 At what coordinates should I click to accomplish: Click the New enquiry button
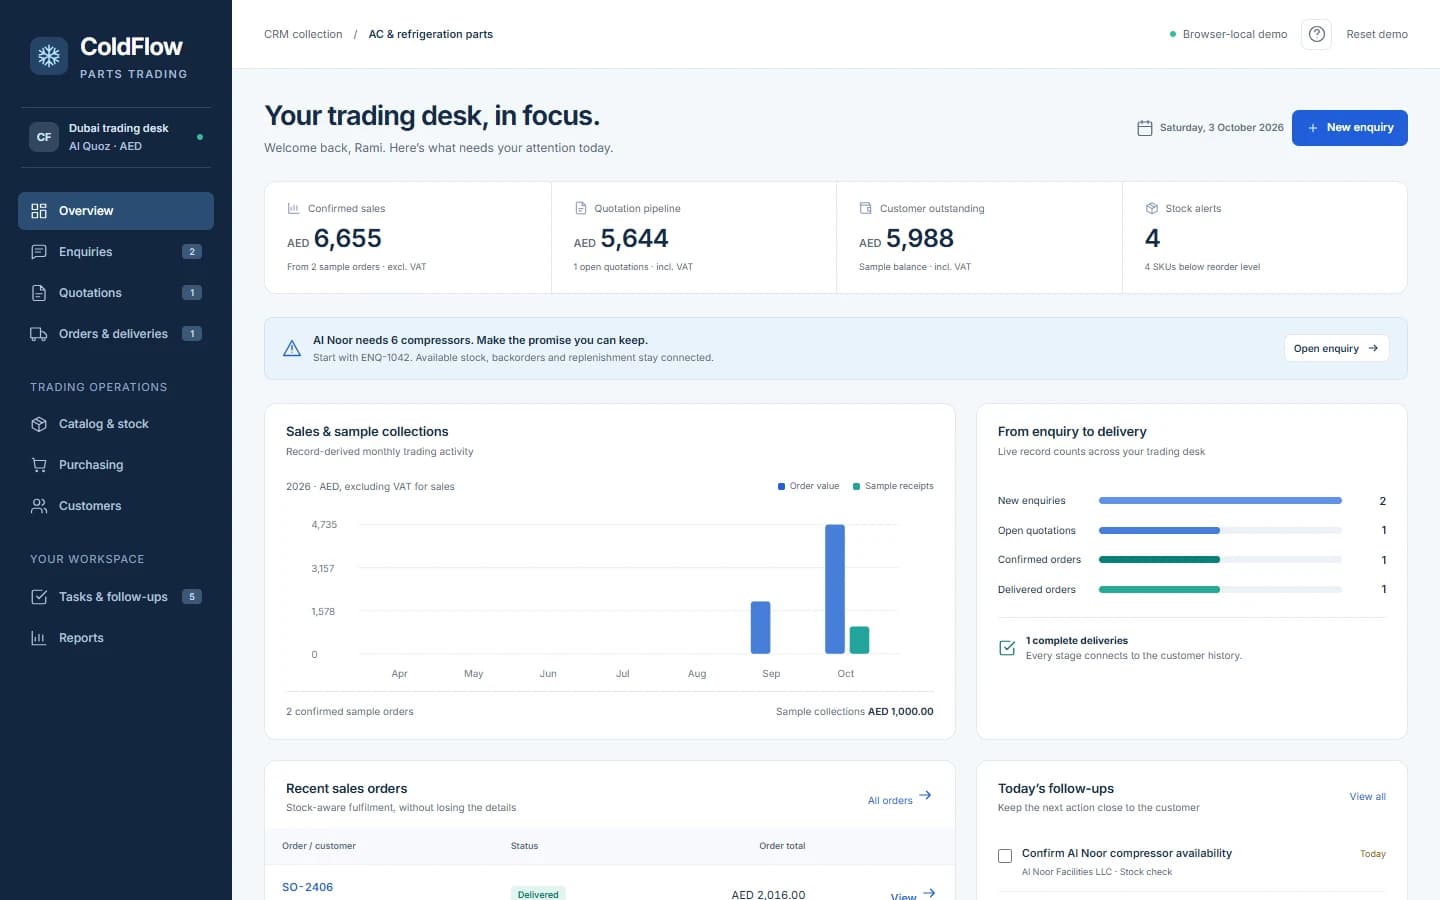1349,128
